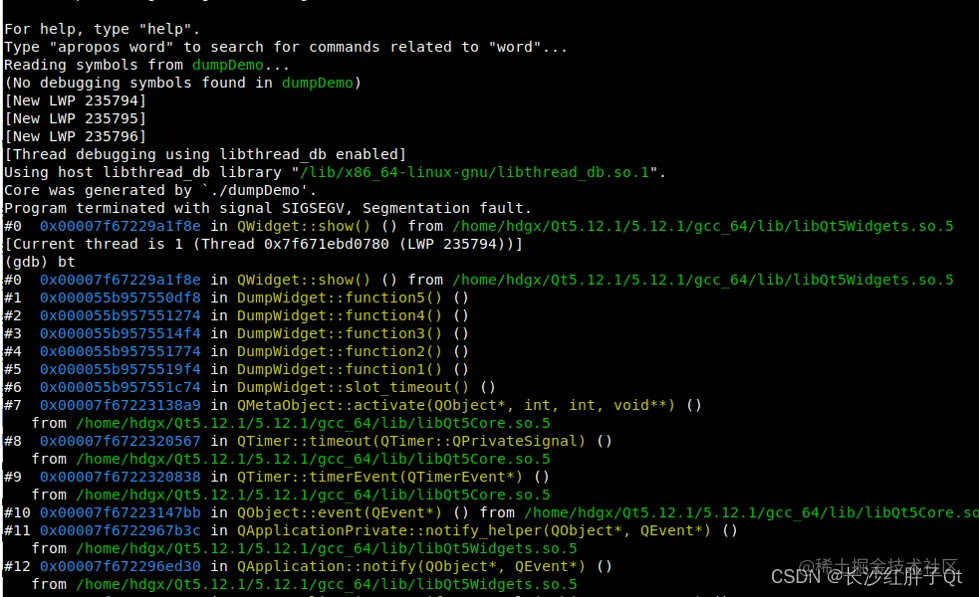Image resolution: width=979 pixels, height=597 pixels.
Task: Select the '[New LWP 235795]' line
Action: 75,119
